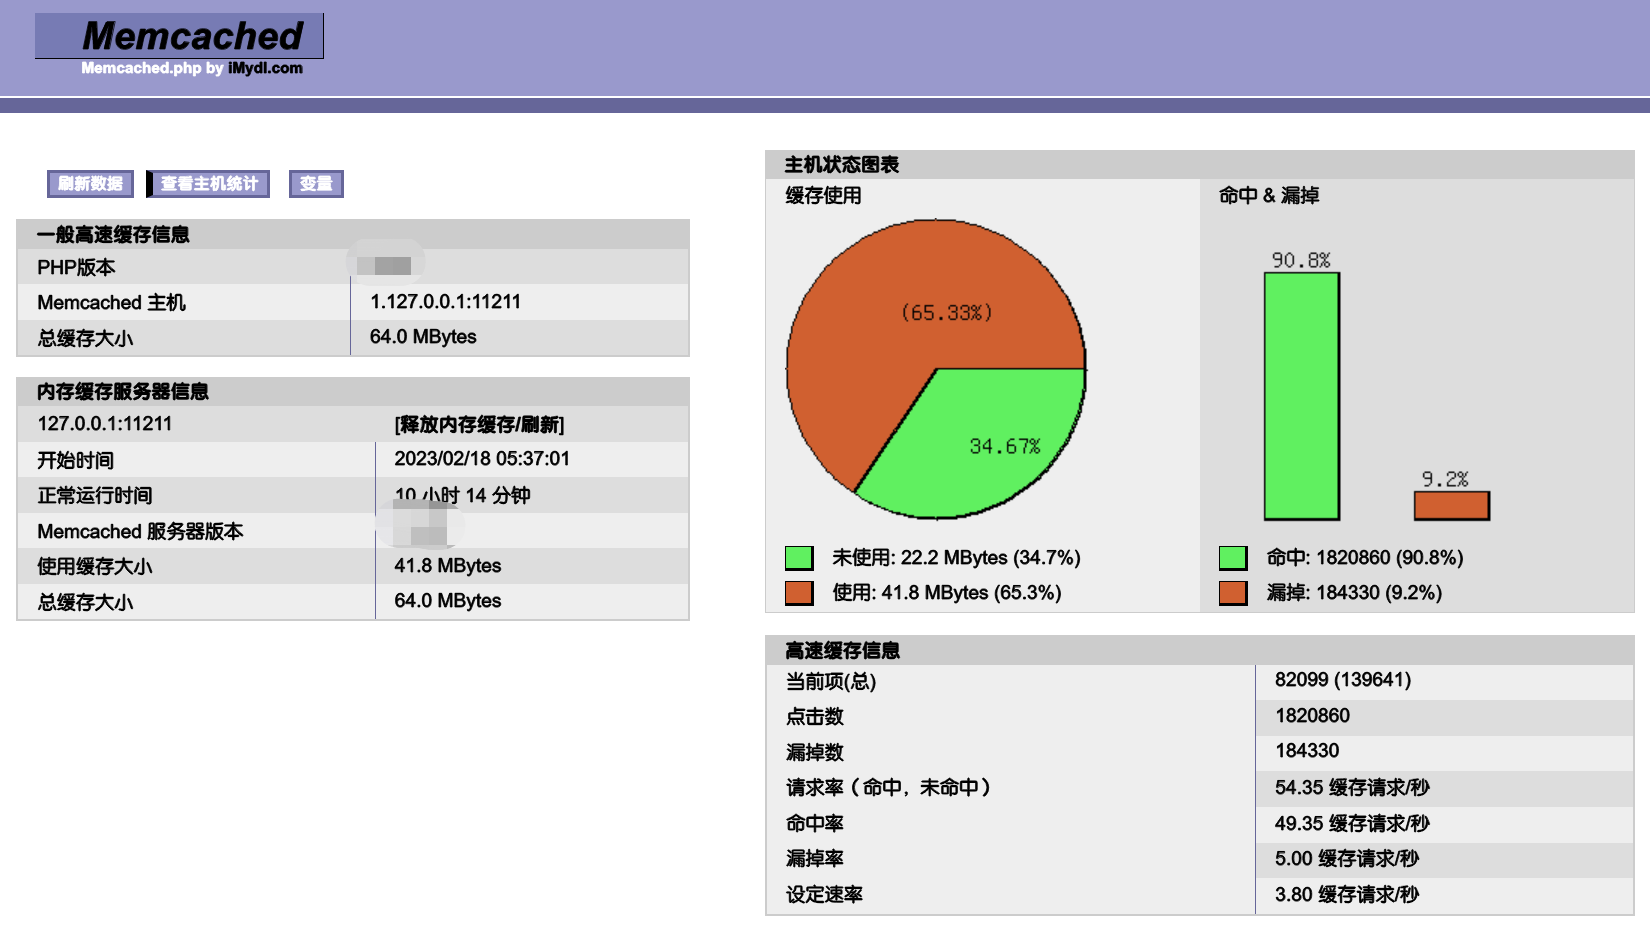Image resolution: width=1650 pixels, height=931 pixels.
Task: Open the 变量 page
Action: pyautogui.click(x=316, y=184)
